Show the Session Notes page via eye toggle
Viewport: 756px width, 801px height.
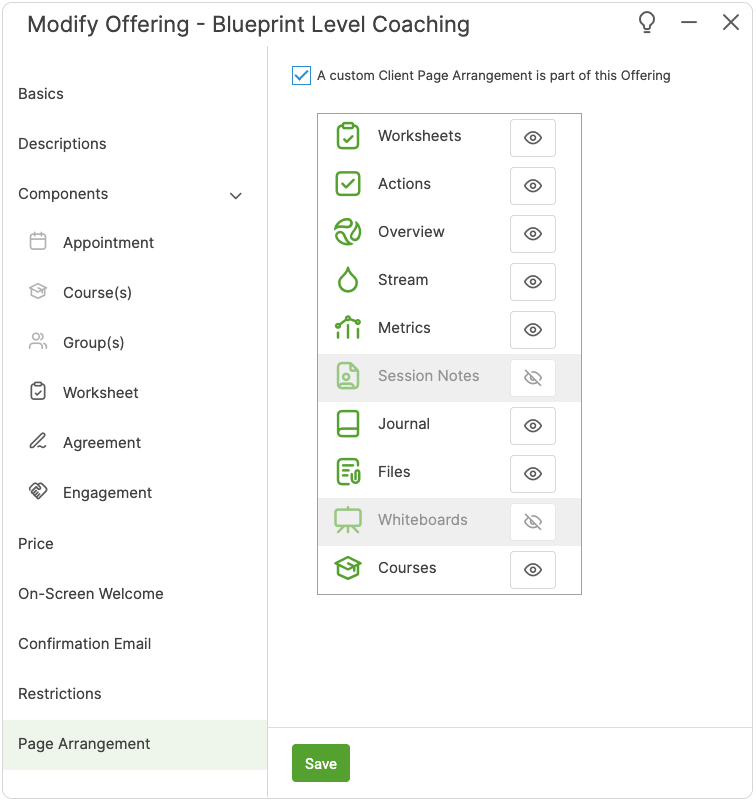coord(532,378)
